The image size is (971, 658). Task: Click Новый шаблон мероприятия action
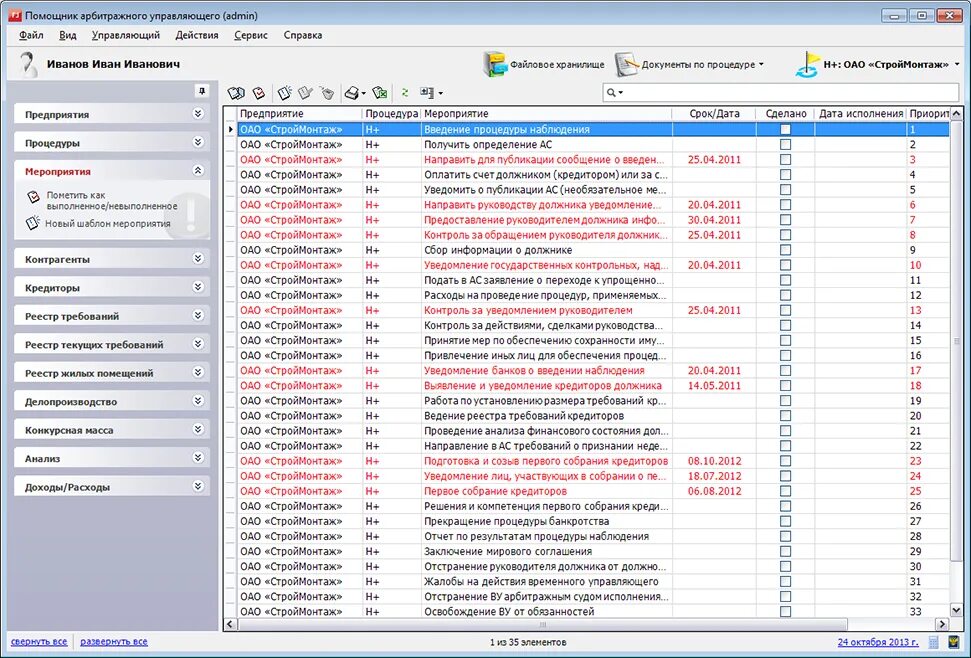108,223
